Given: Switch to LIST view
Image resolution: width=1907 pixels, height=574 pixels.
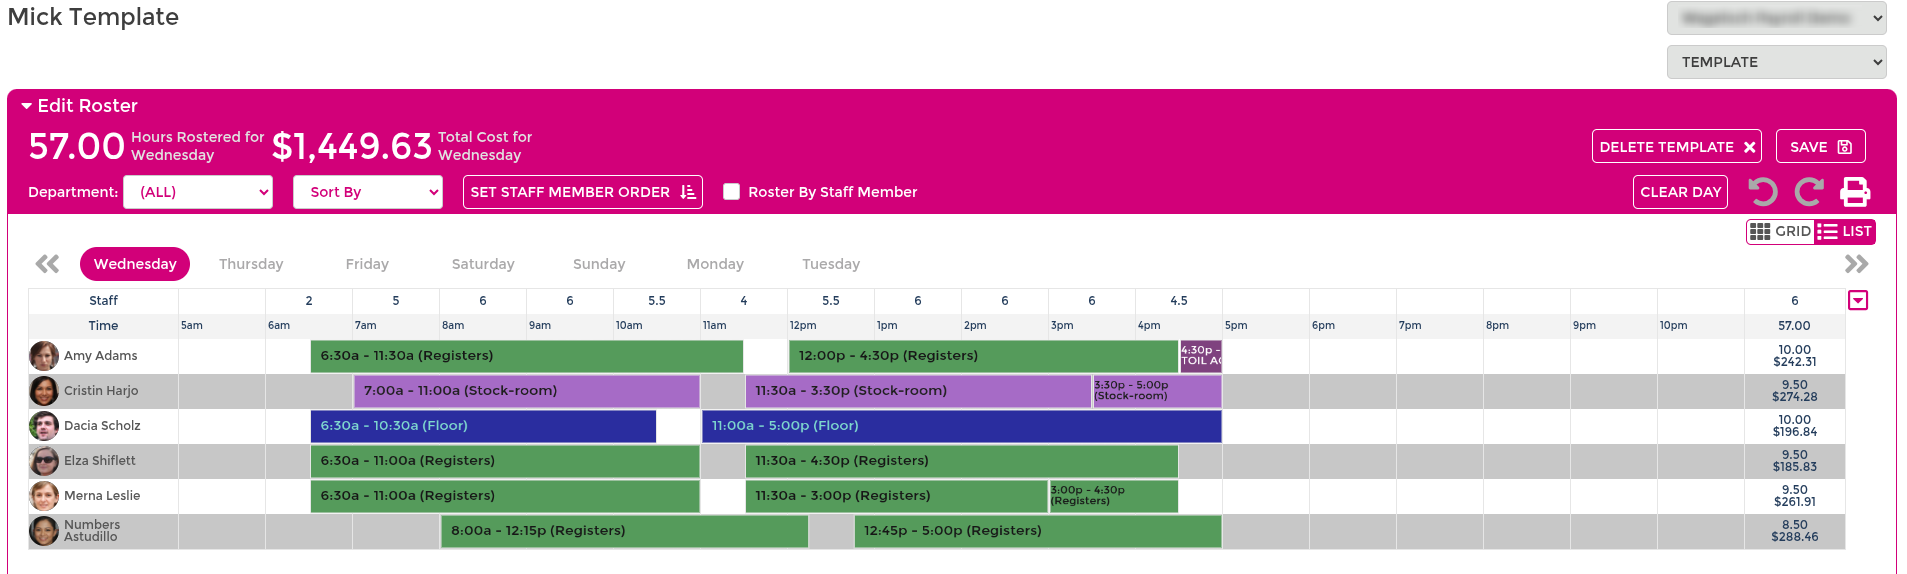Looking at the screenshot, I should click(x=1845, y=231).
